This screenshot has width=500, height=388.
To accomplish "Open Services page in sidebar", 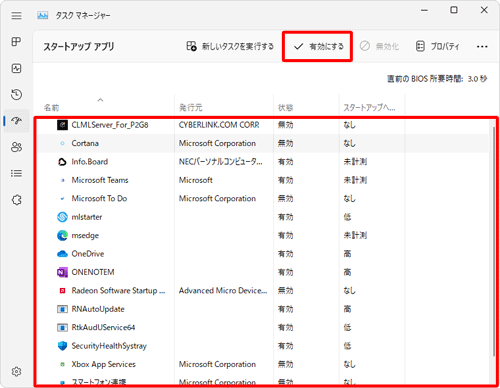I will [x=16, y=200].
